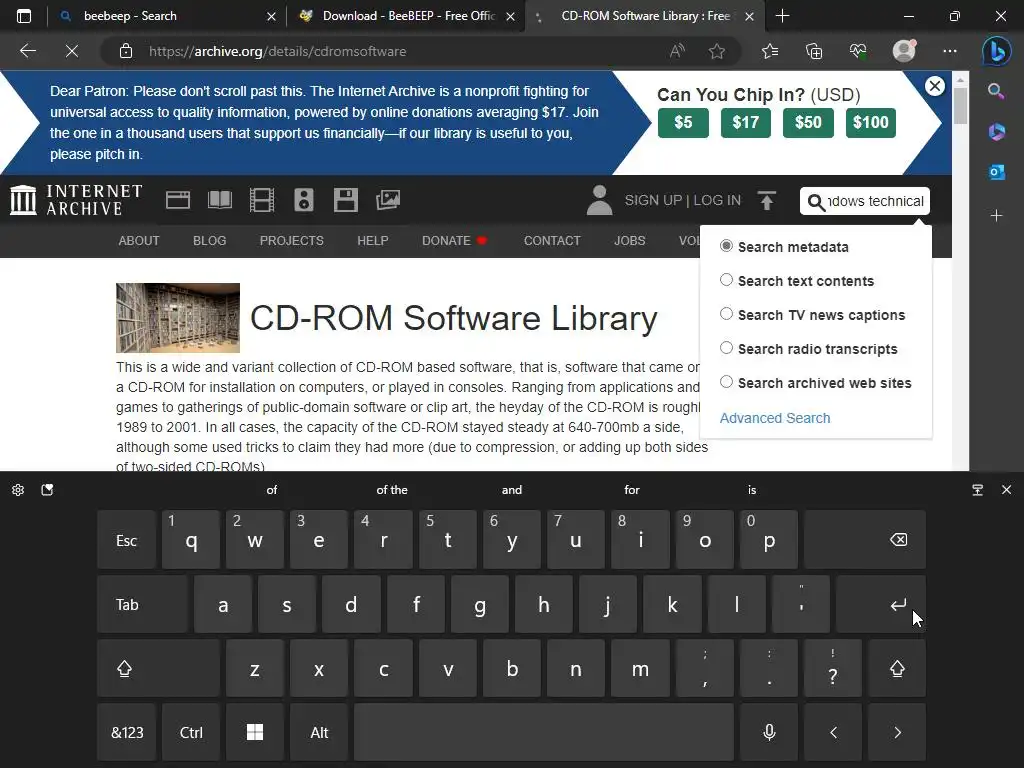Select Search metadata radio option
Viewport: 1024px width, 768px height.
726,246
